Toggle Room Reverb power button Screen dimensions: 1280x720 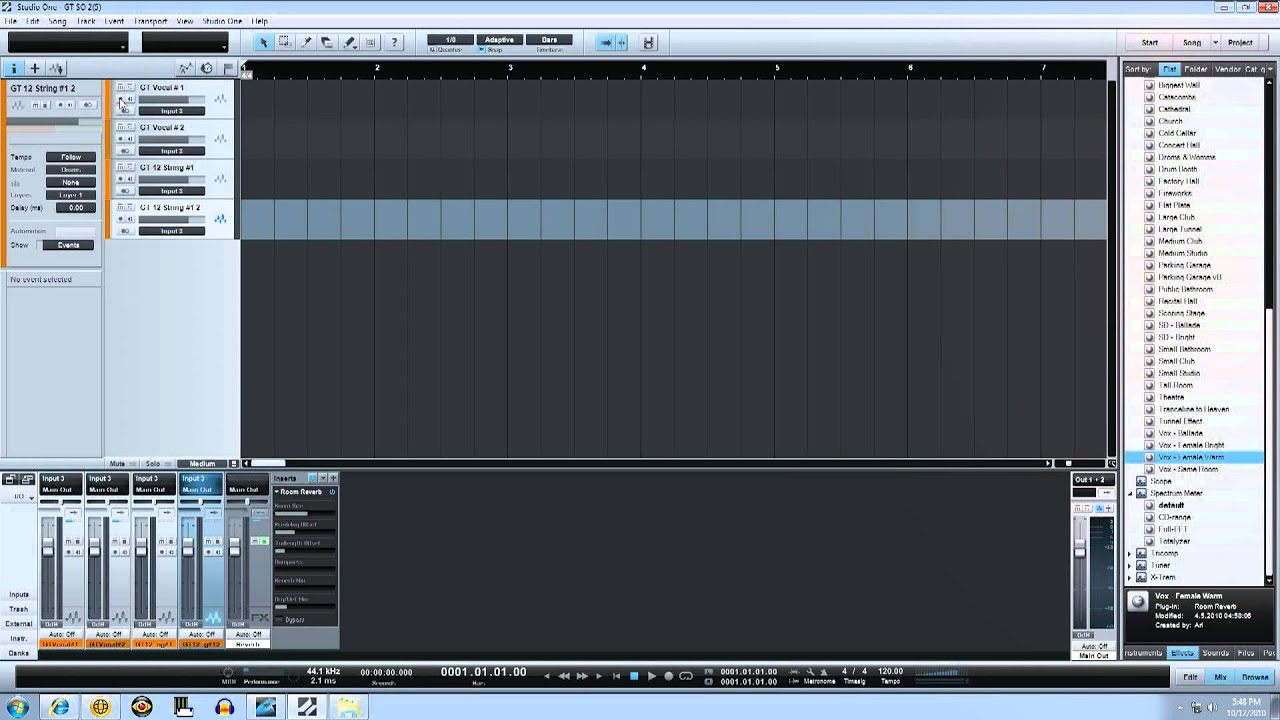(332, 492)
